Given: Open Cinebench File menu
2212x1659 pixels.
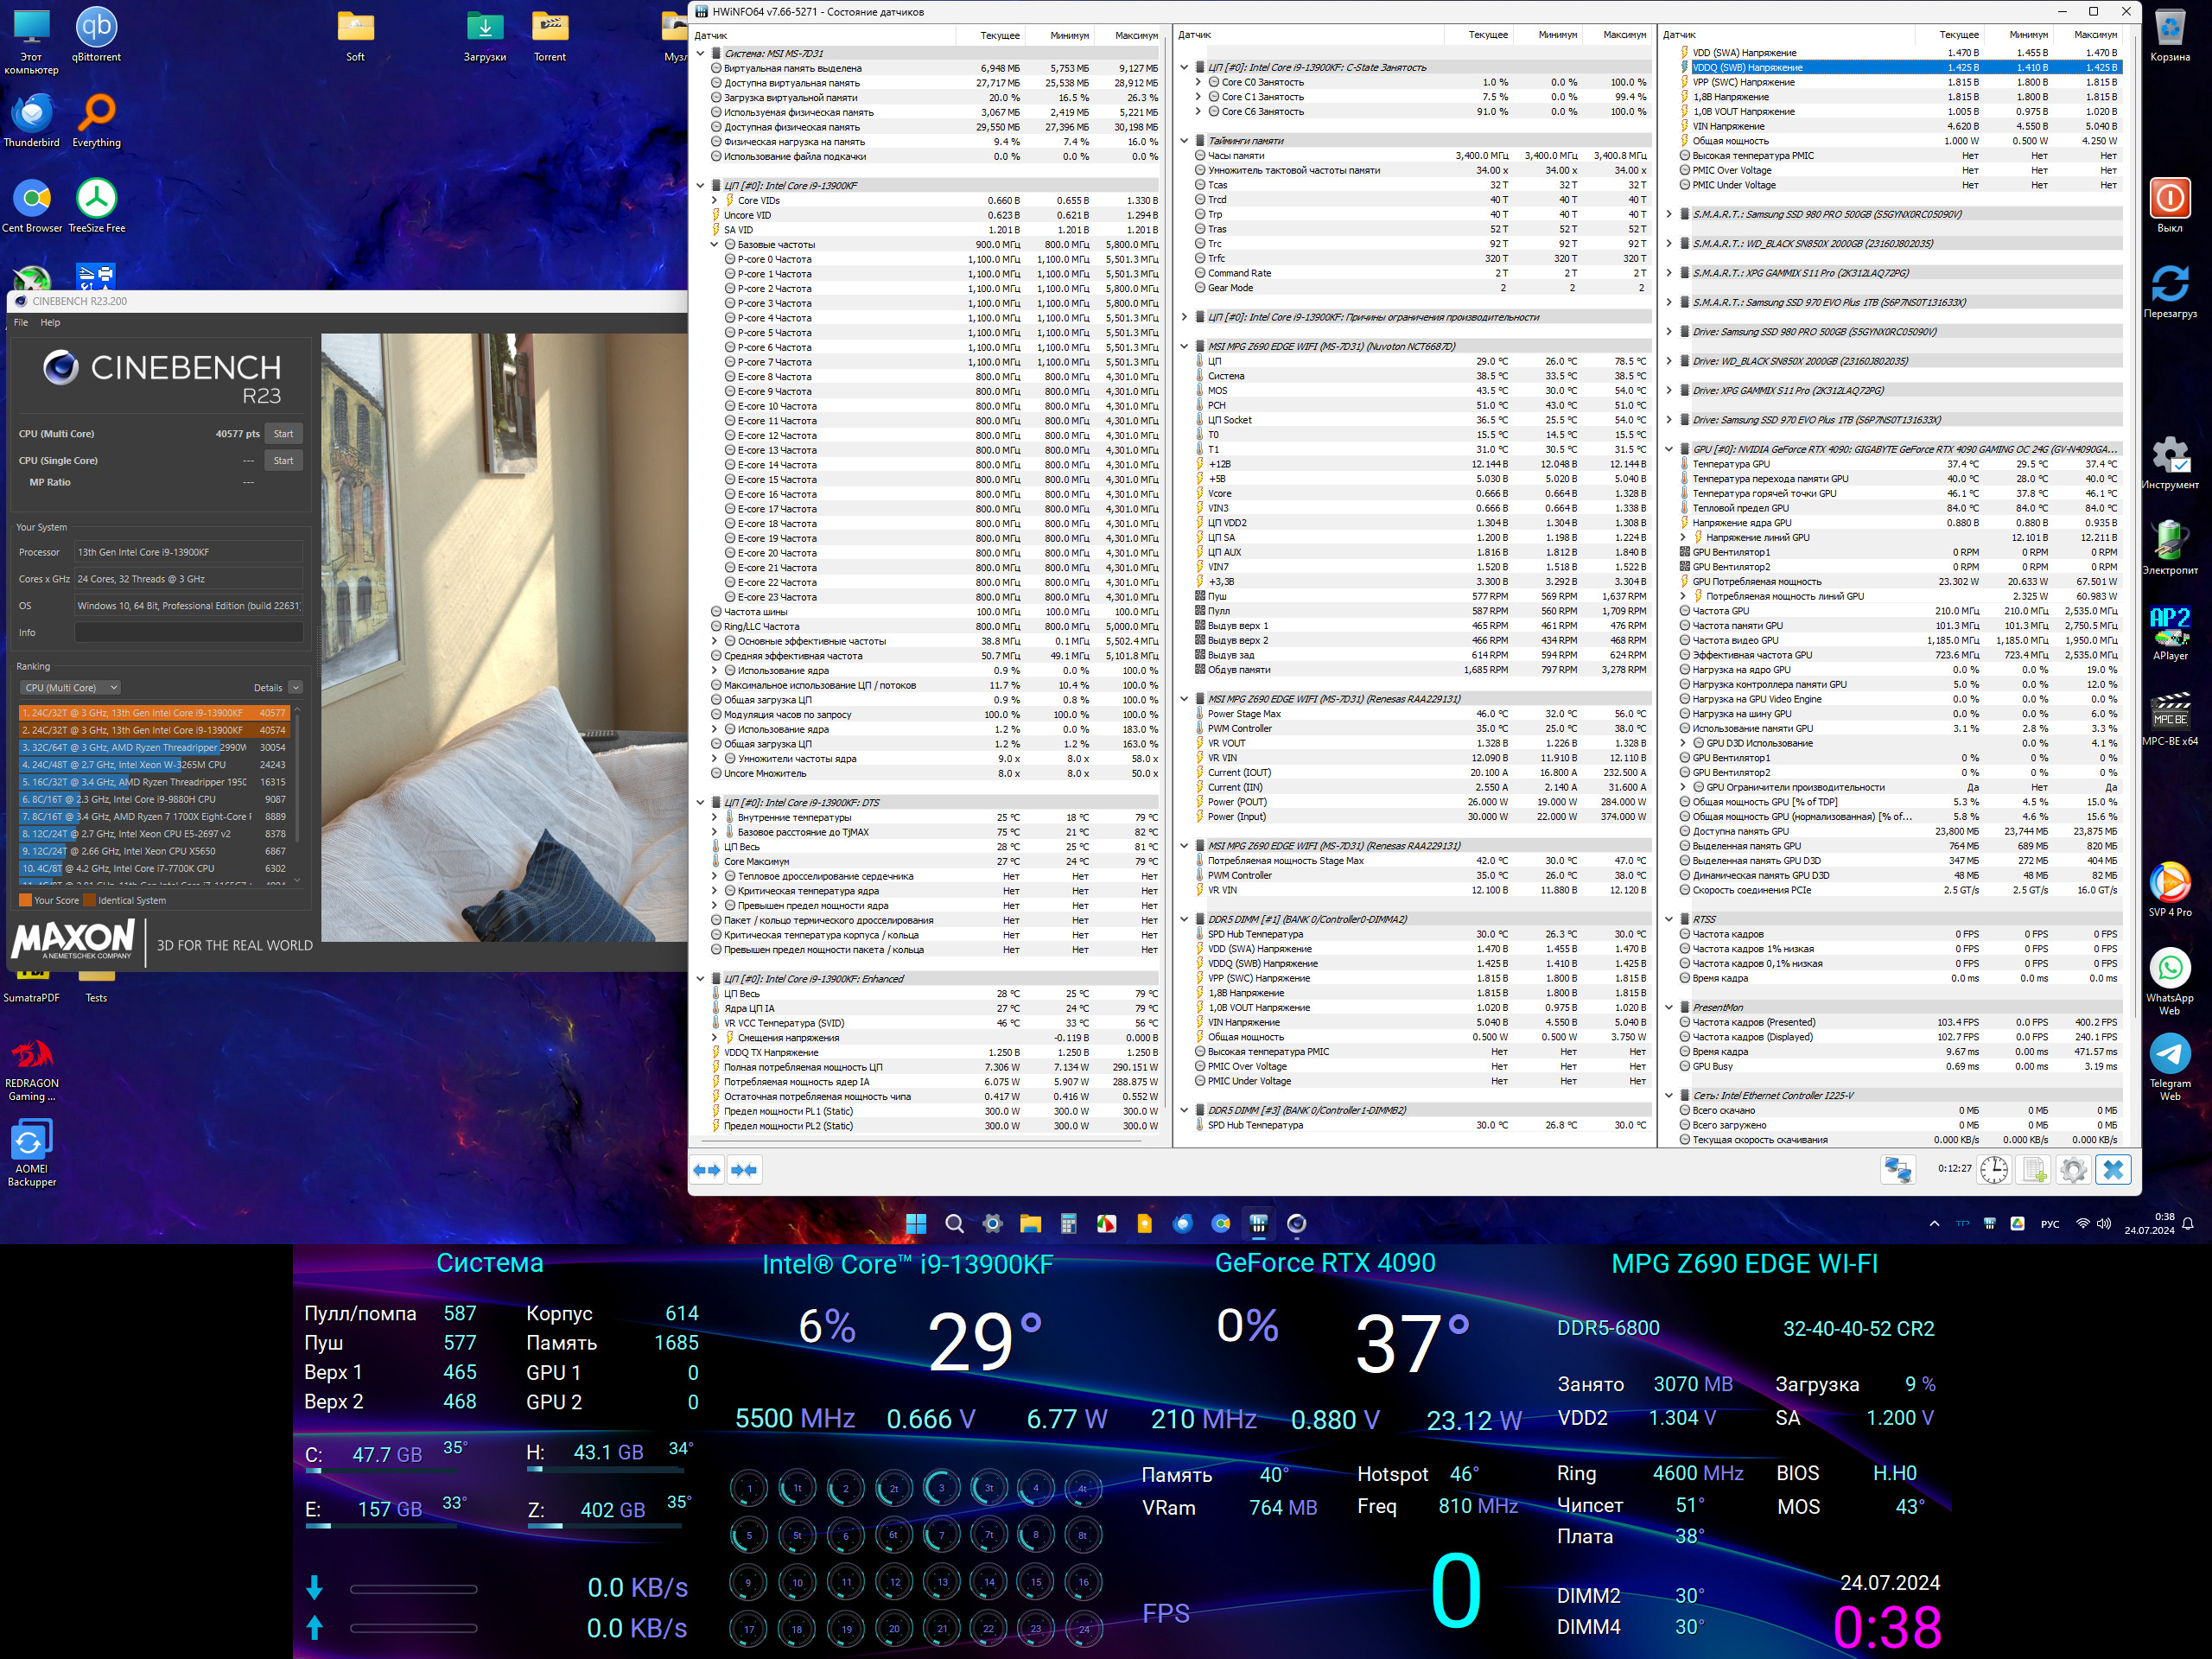Looking at the screenshot, I should click(21, 322).
